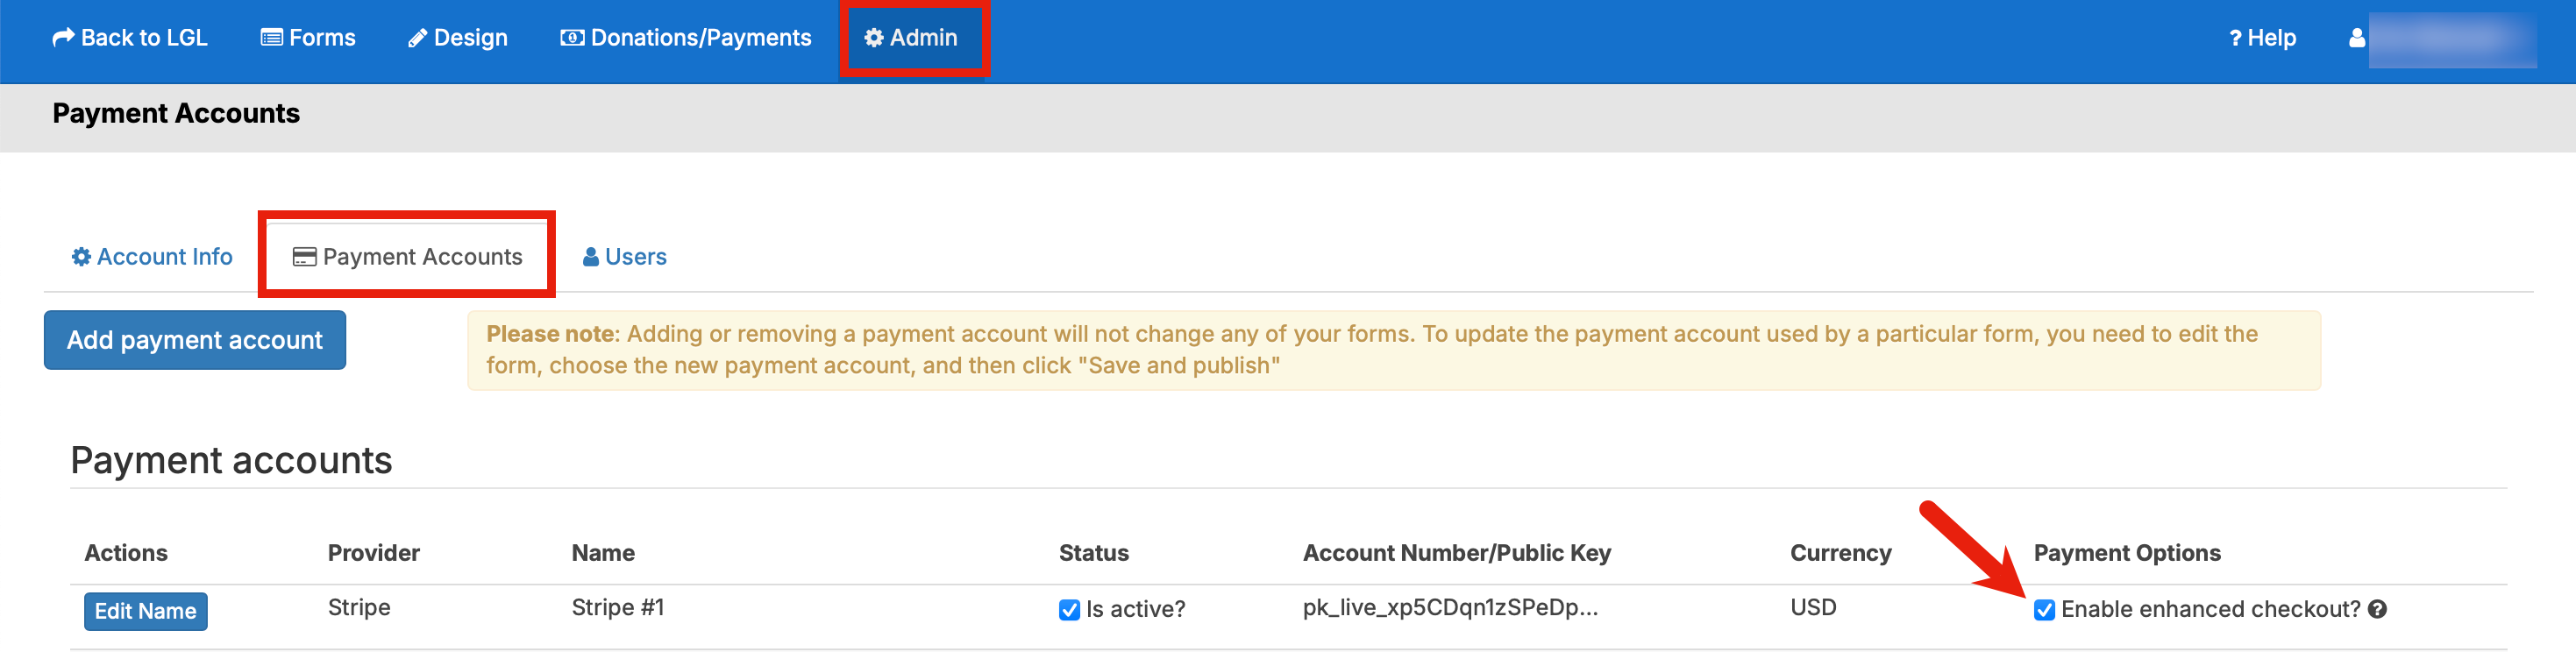2576x652 pixels.
Task: Click the Donations/Payments money icon
Action: [x=572, y=38]
